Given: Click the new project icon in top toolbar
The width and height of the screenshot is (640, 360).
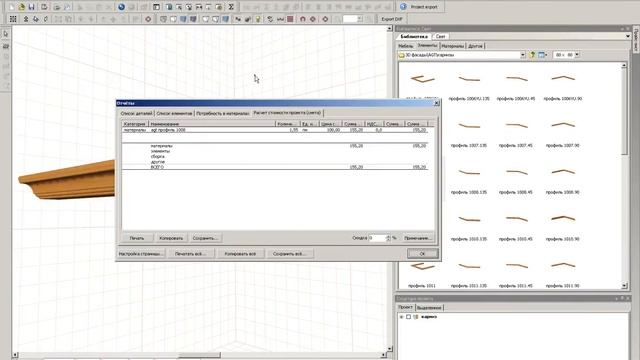Looking at the screenshot, I should (x=12, y=7).
